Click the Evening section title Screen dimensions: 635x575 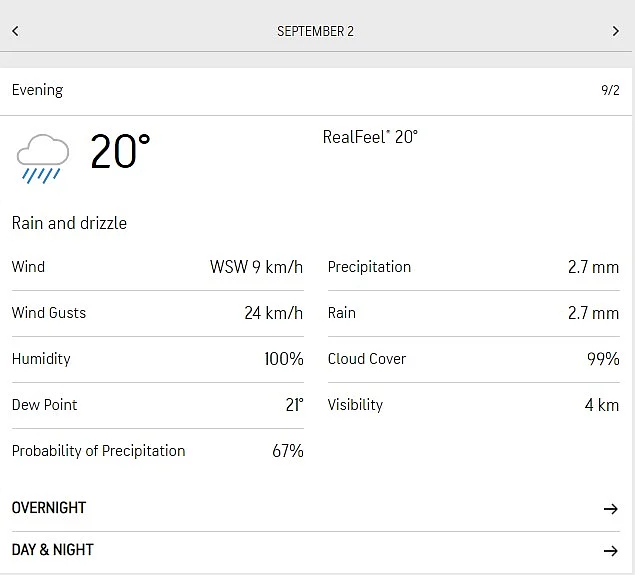pos(37,90)
